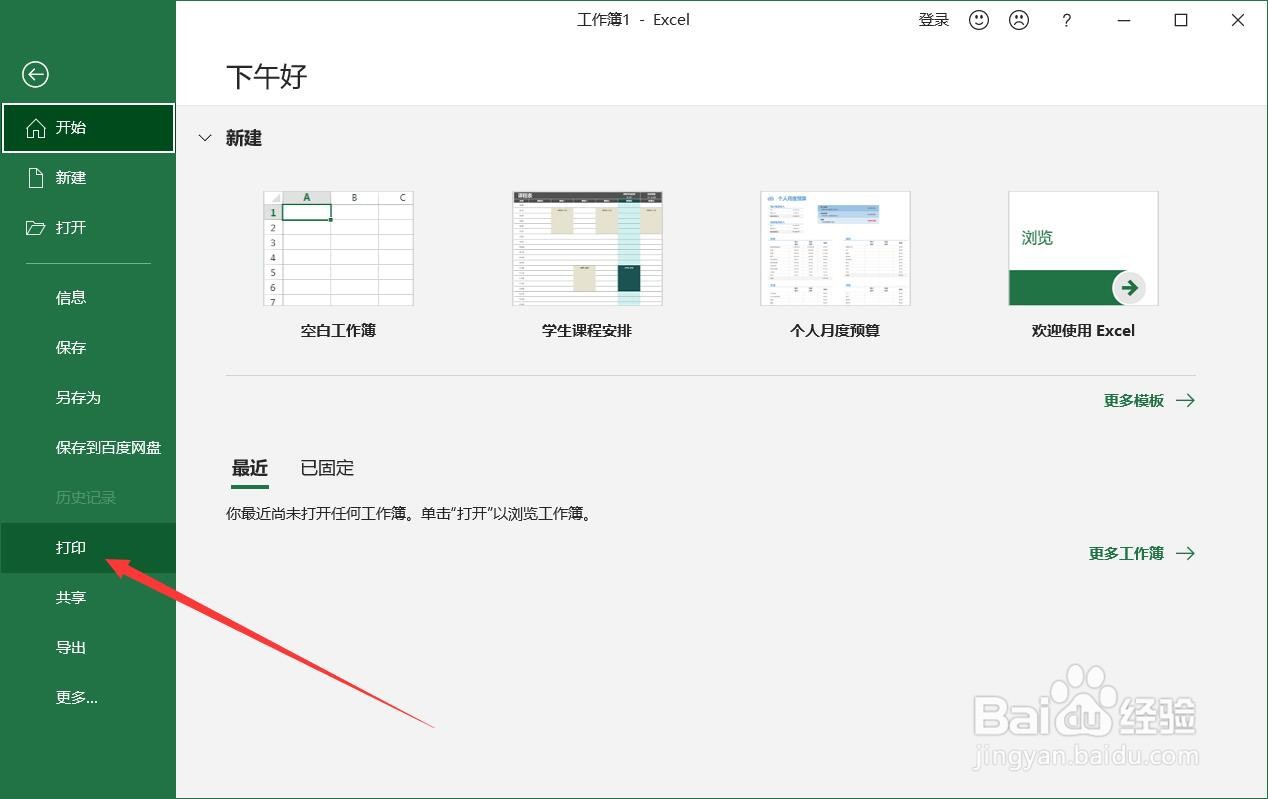Go back with the circled arrow icon
1268x799 pixels.
(x=35, y=74)
